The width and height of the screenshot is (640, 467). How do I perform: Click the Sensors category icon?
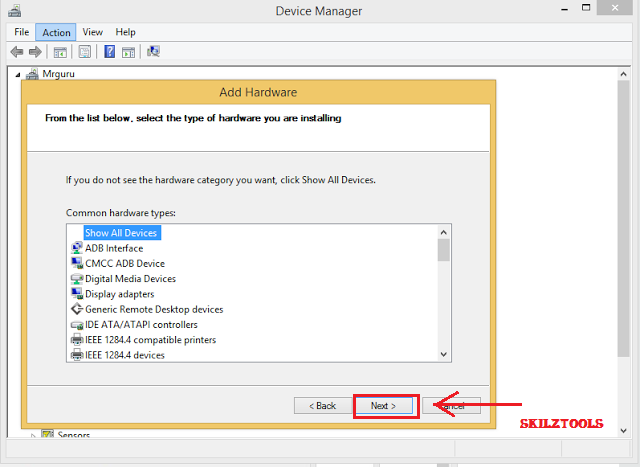(x=47, y=434)
